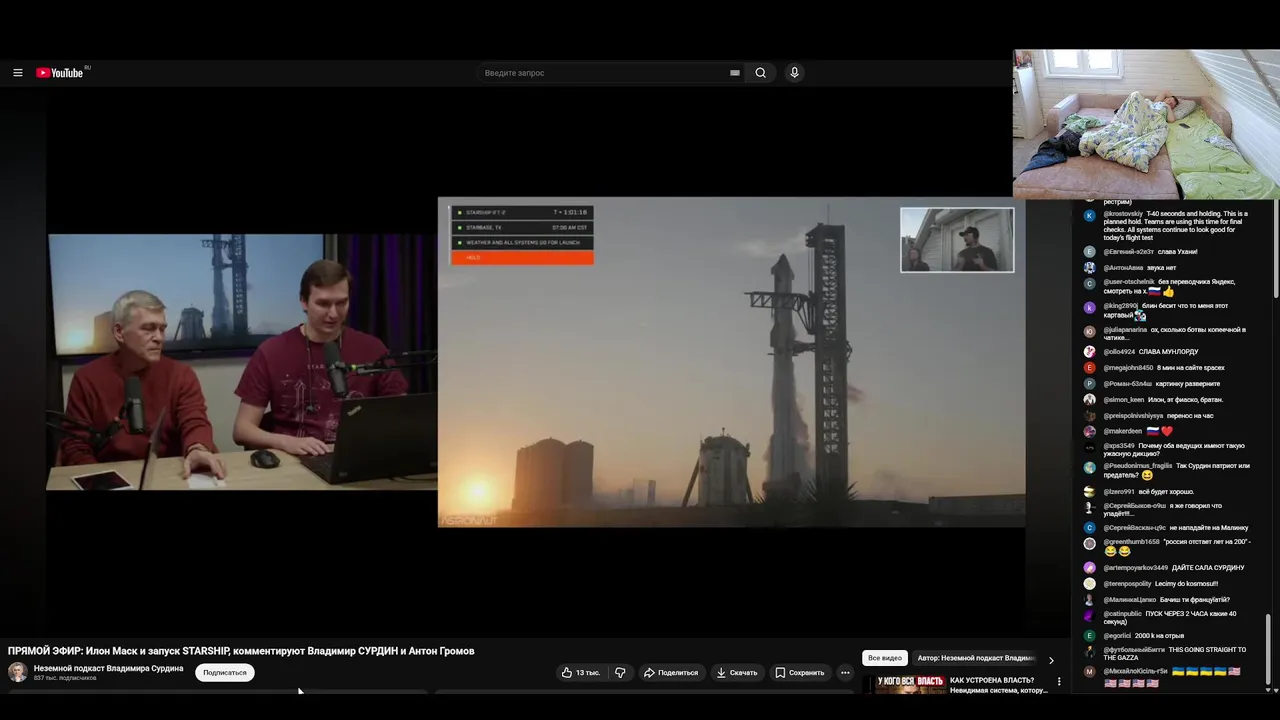Viewport: 1280px width, 720px height.
Task: Open the three-dot more actions menu
Action: (845, 673)
